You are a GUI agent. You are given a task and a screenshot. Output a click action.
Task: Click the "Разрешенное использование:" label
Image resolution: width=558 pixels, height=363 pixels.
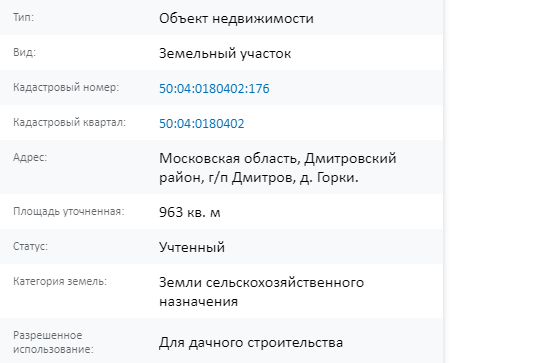click(53, 342)
